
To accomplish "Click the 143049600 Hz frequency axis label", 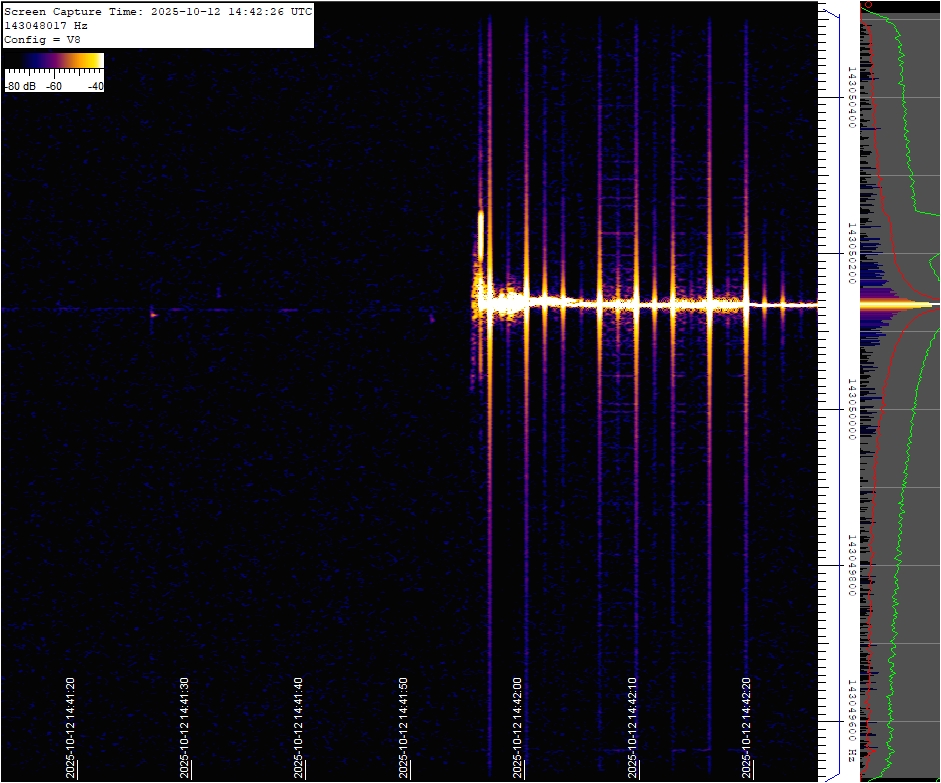I will (x=851, y=718).
